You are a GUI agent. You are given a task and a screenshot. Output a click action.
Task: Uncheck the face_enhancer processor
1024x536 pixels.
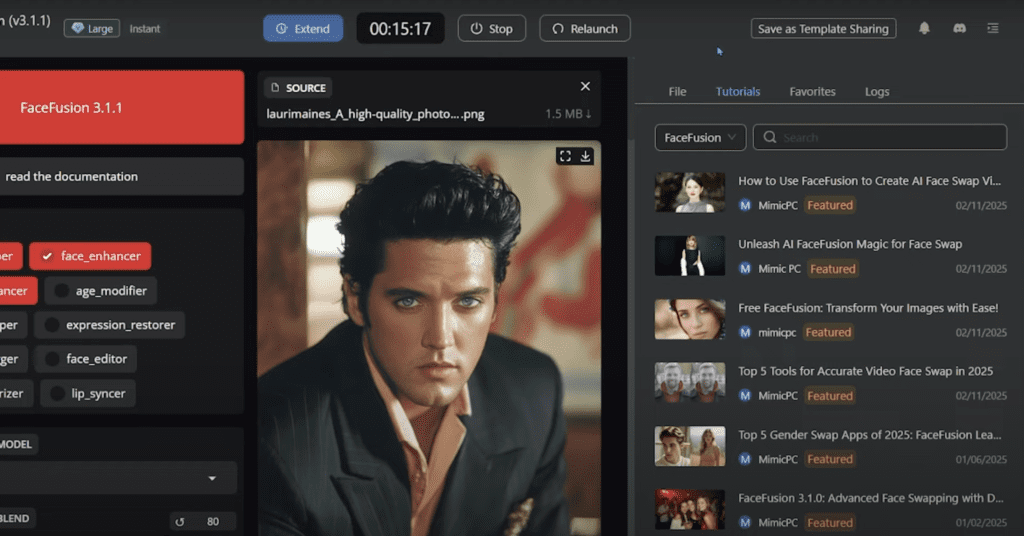click(47, 256)
